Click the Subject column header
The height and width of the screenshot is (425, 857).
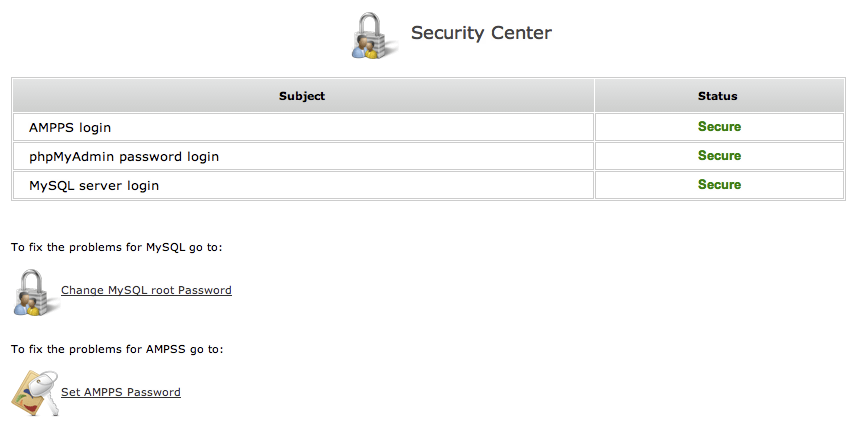pos(302,96)
